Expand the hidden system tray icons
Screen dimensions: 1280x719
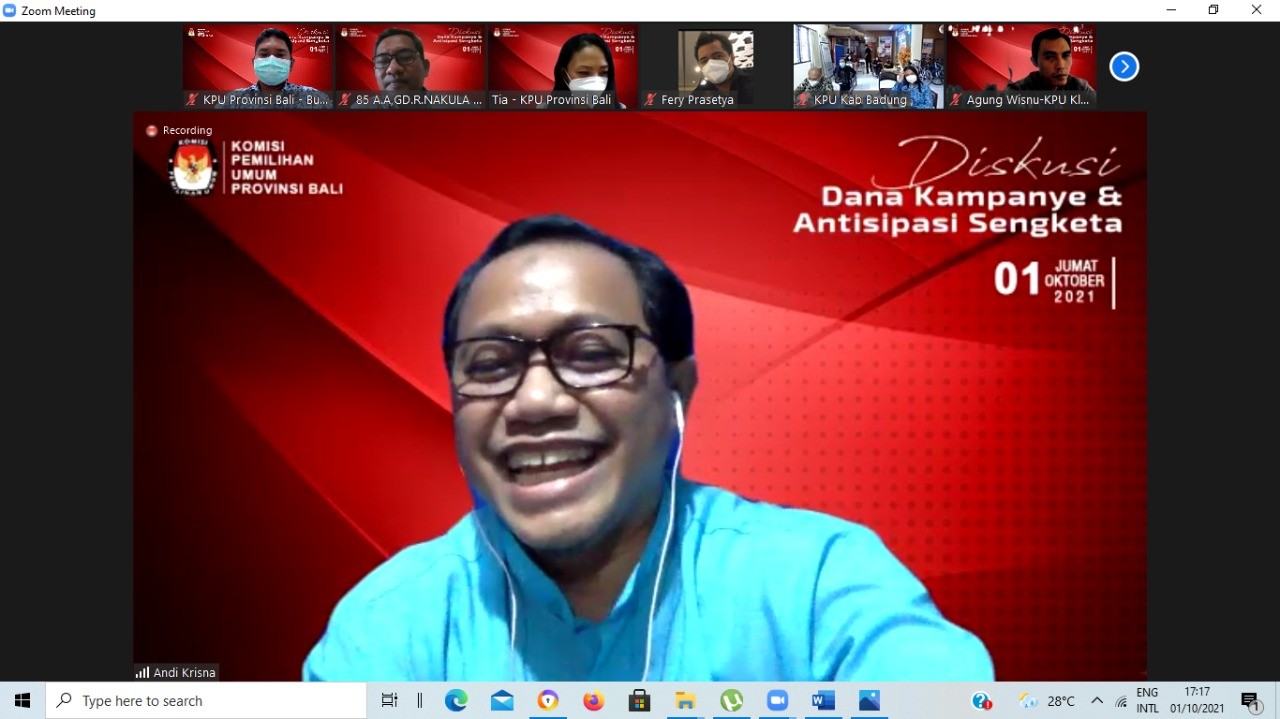1097,701
